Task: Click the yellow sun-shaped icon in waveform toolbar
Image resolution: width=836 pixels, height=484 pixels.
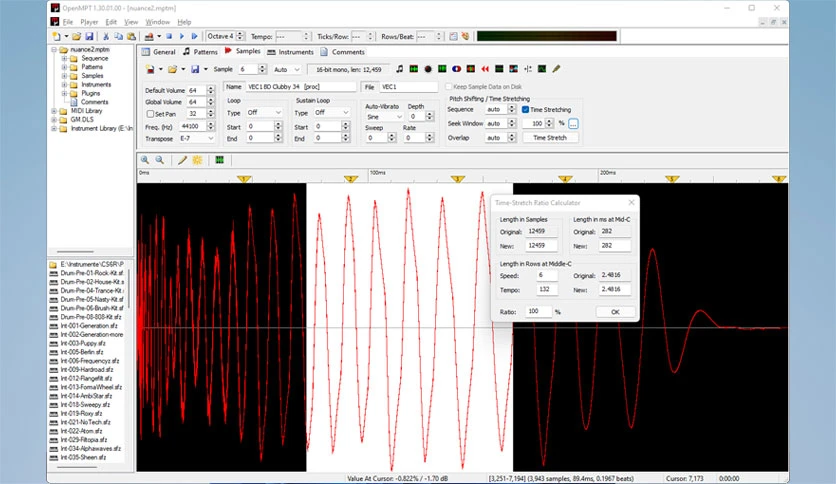Action: click(x=197, y=160)
